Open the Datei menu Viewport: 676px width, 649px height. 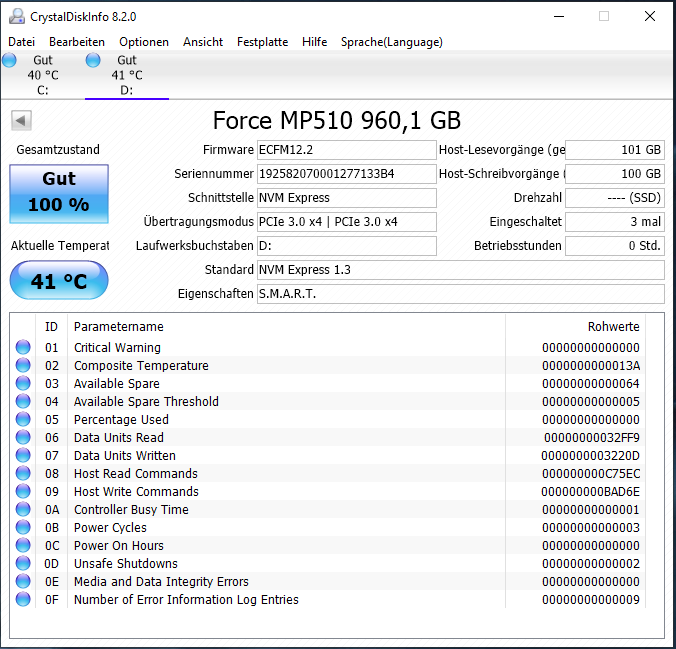click(21, 42)
